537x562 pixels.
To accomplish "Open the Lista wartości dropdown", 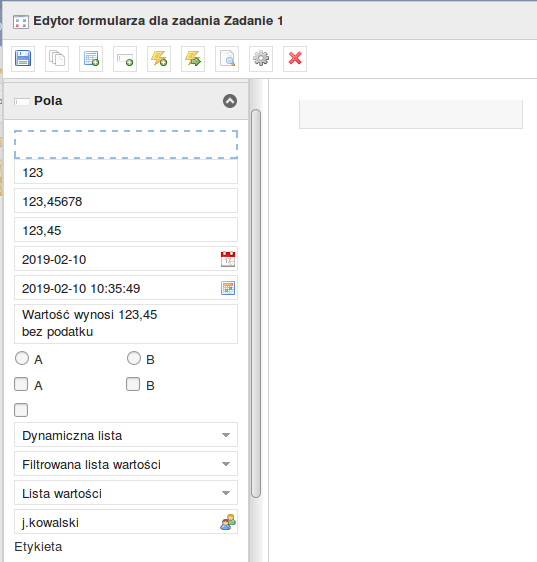I will pos(126,493).
